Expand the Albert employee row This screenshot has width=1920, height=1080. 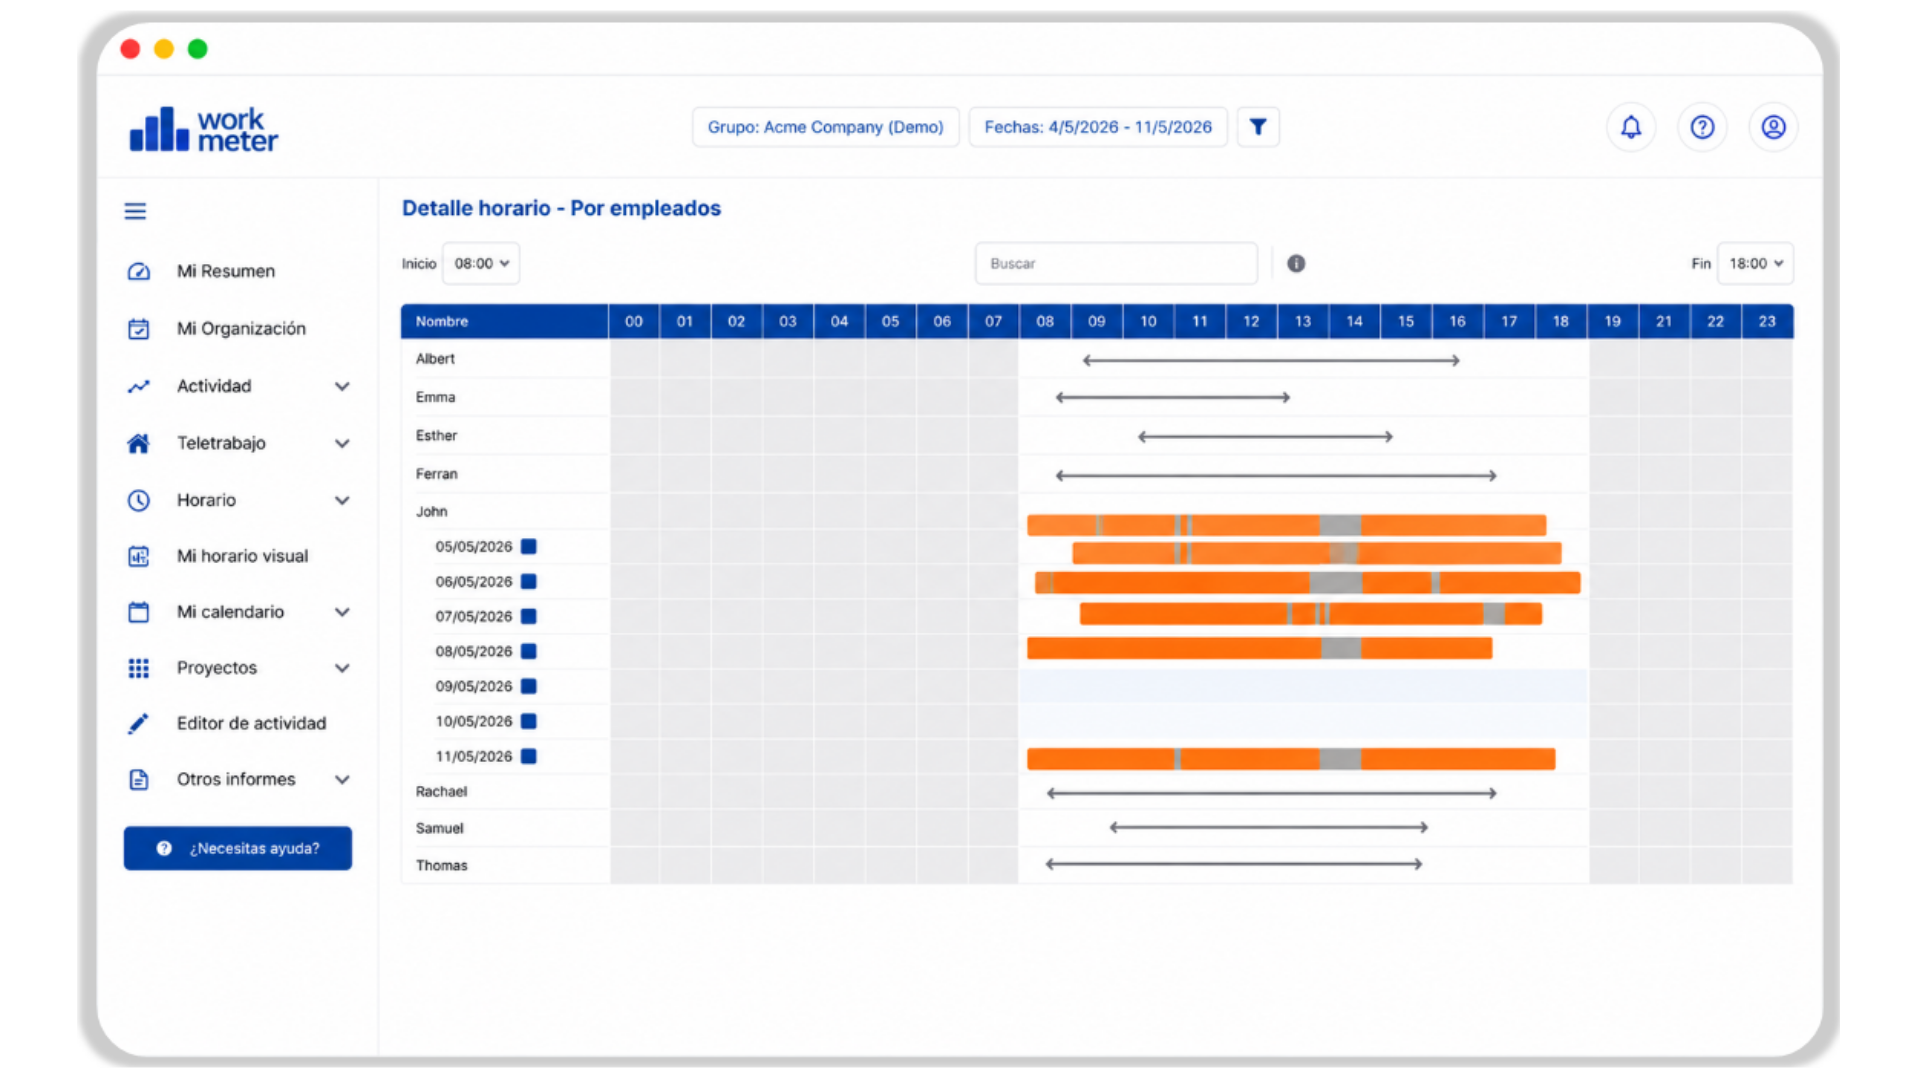[x=435, y=358]
